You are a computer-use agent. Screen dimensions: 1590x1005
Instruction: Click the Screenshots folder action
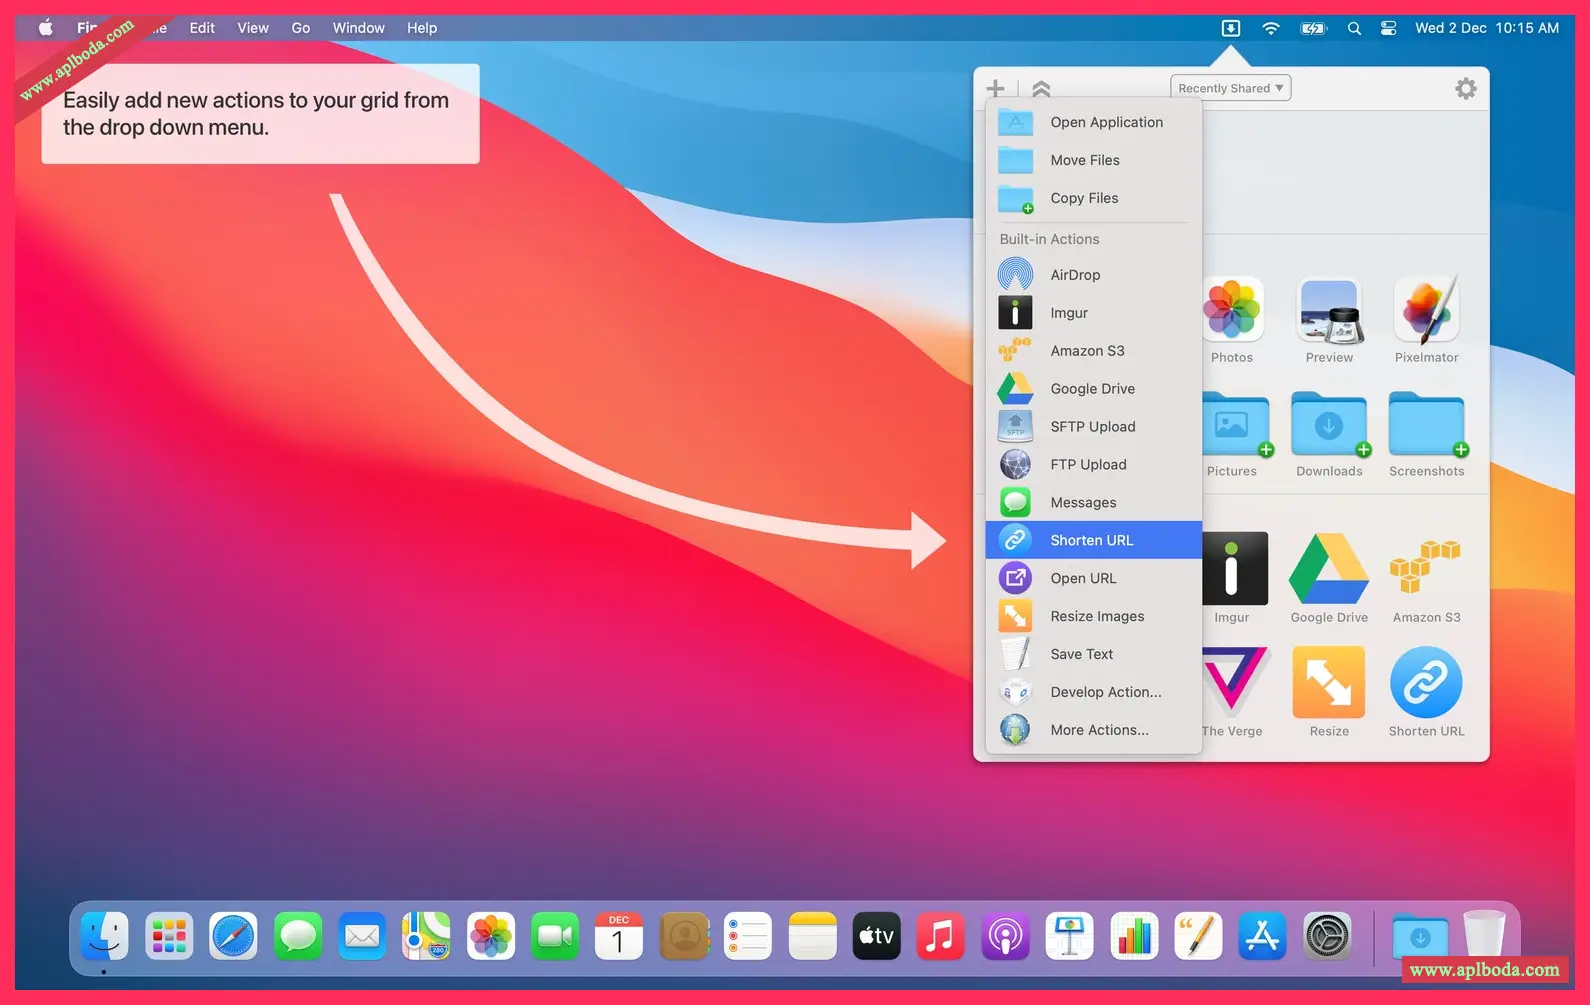[1426, 427]
